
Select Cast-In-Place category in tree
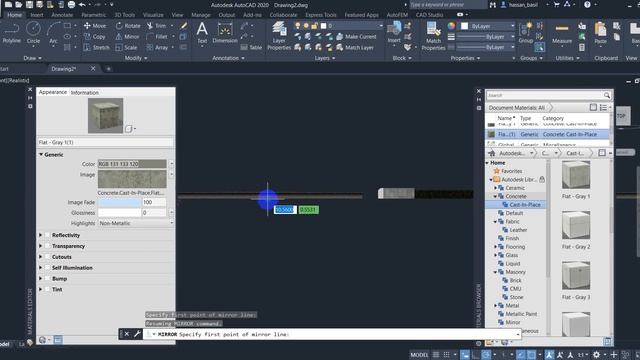coord(524,204)
